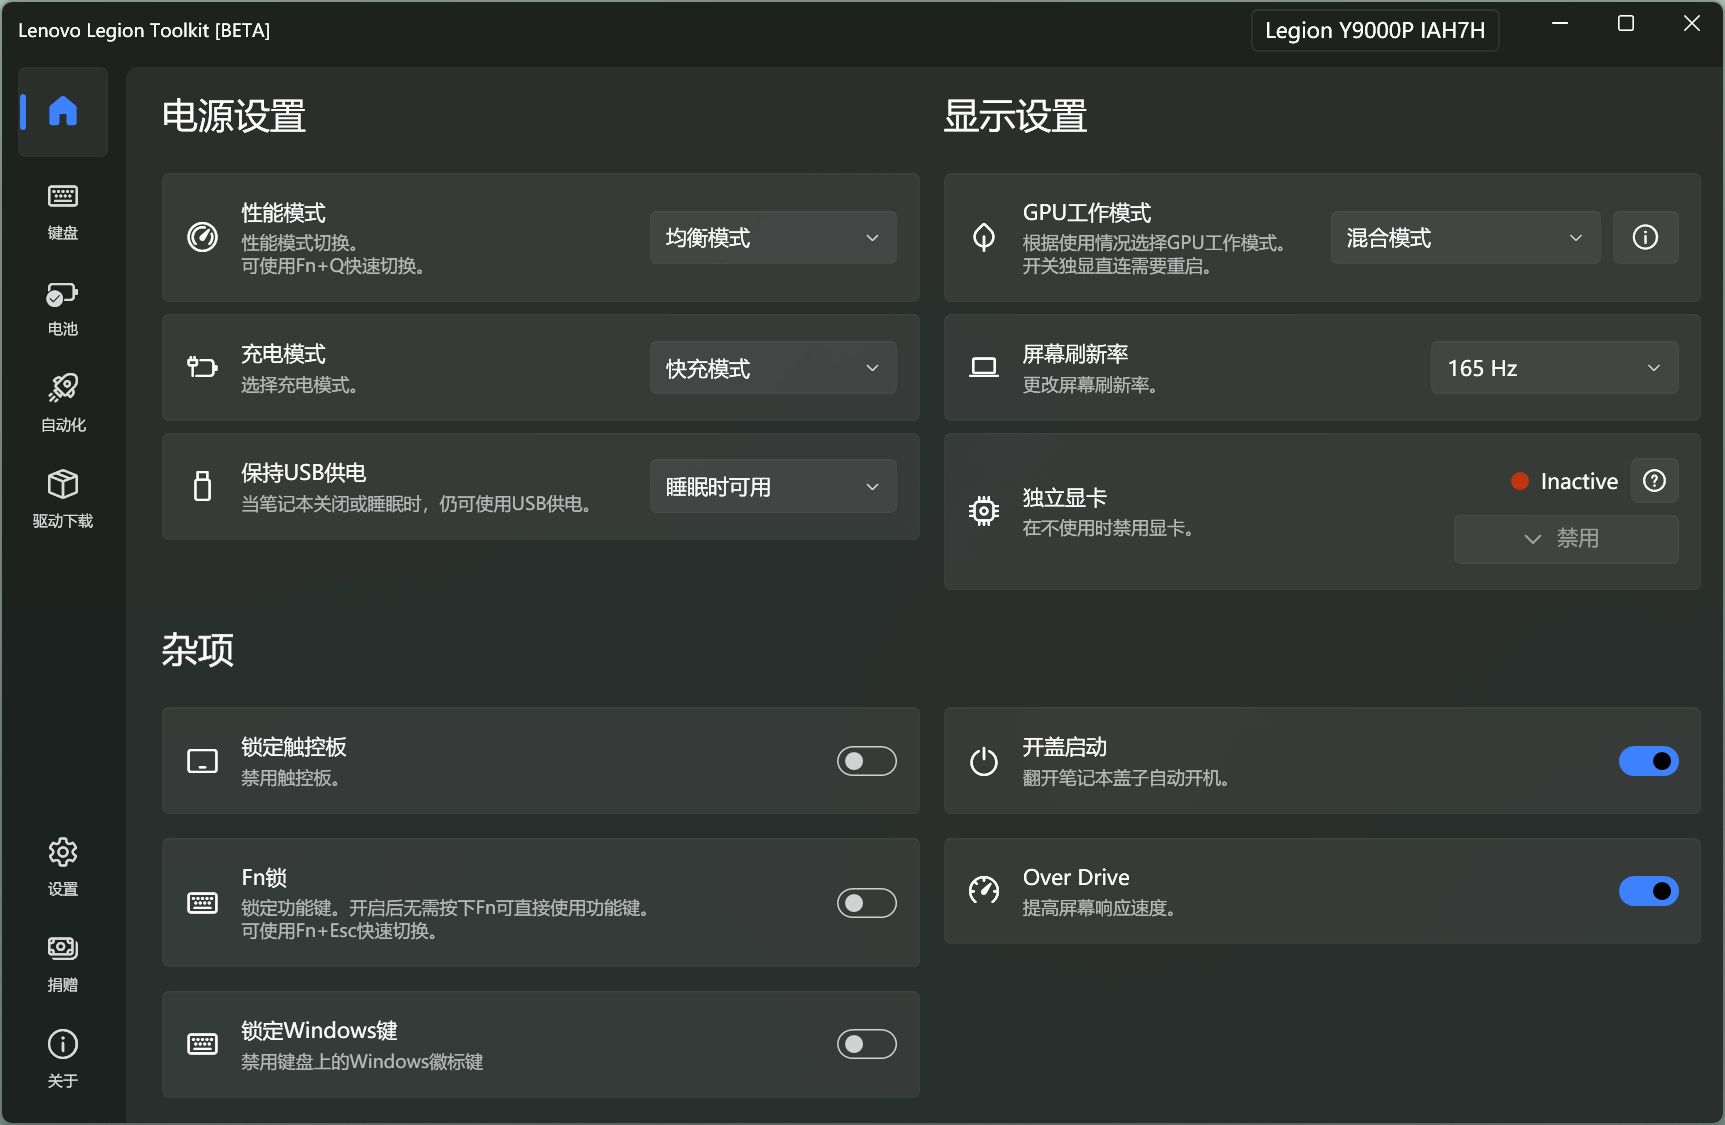The height and width of the screenshot is (1125, 1725).
Task: Show GPU working mode info
Action: pos(1645,237)
